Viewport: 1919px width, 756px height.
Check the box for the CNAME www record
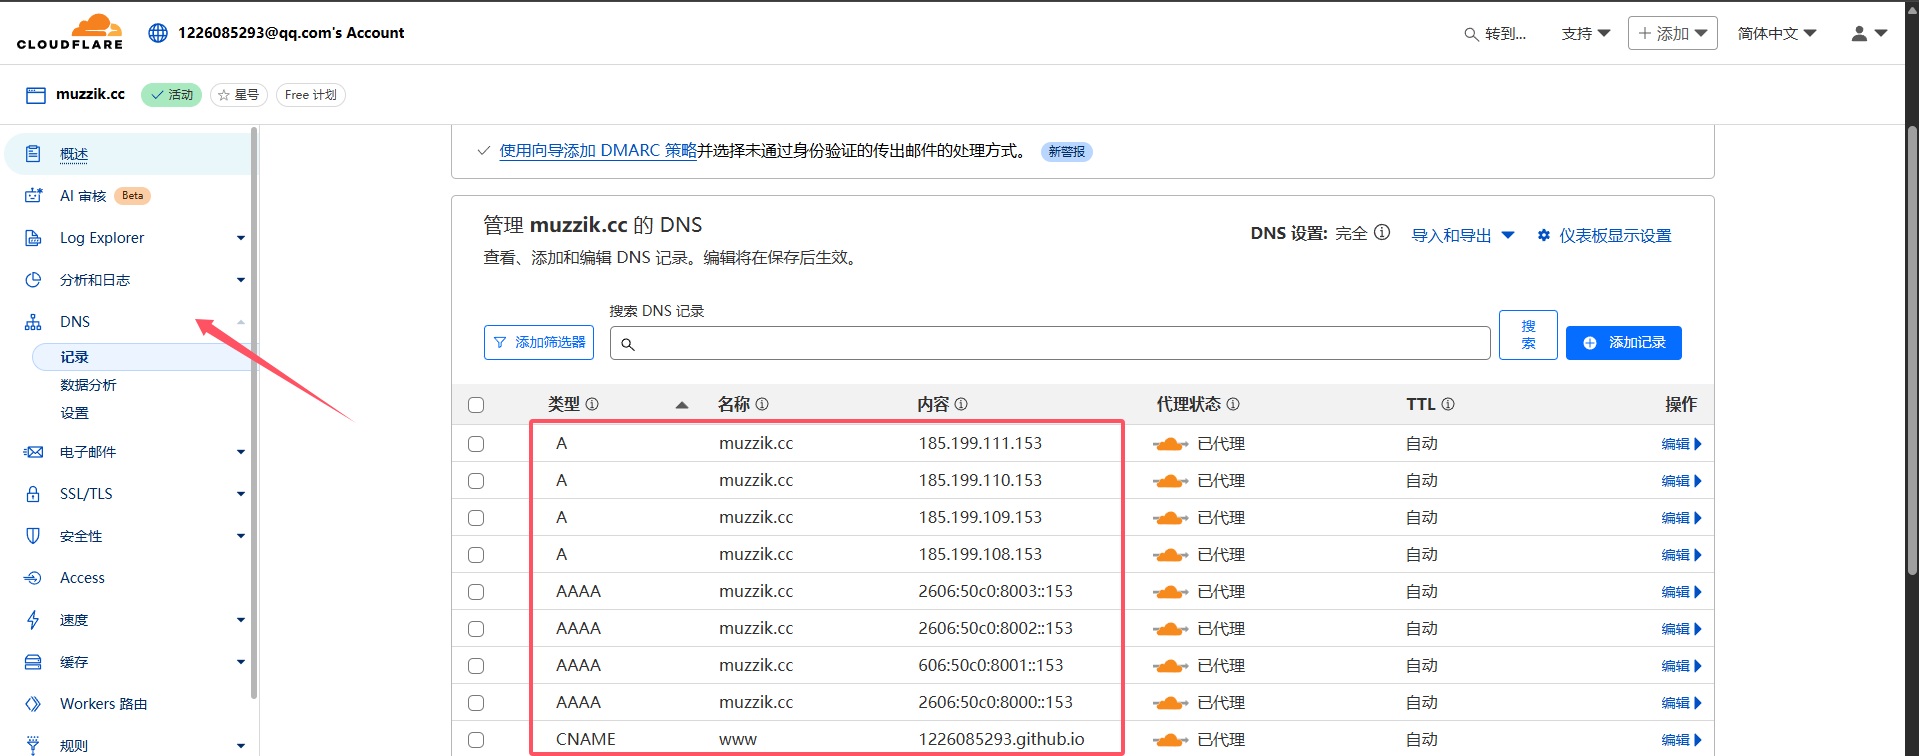476,740
